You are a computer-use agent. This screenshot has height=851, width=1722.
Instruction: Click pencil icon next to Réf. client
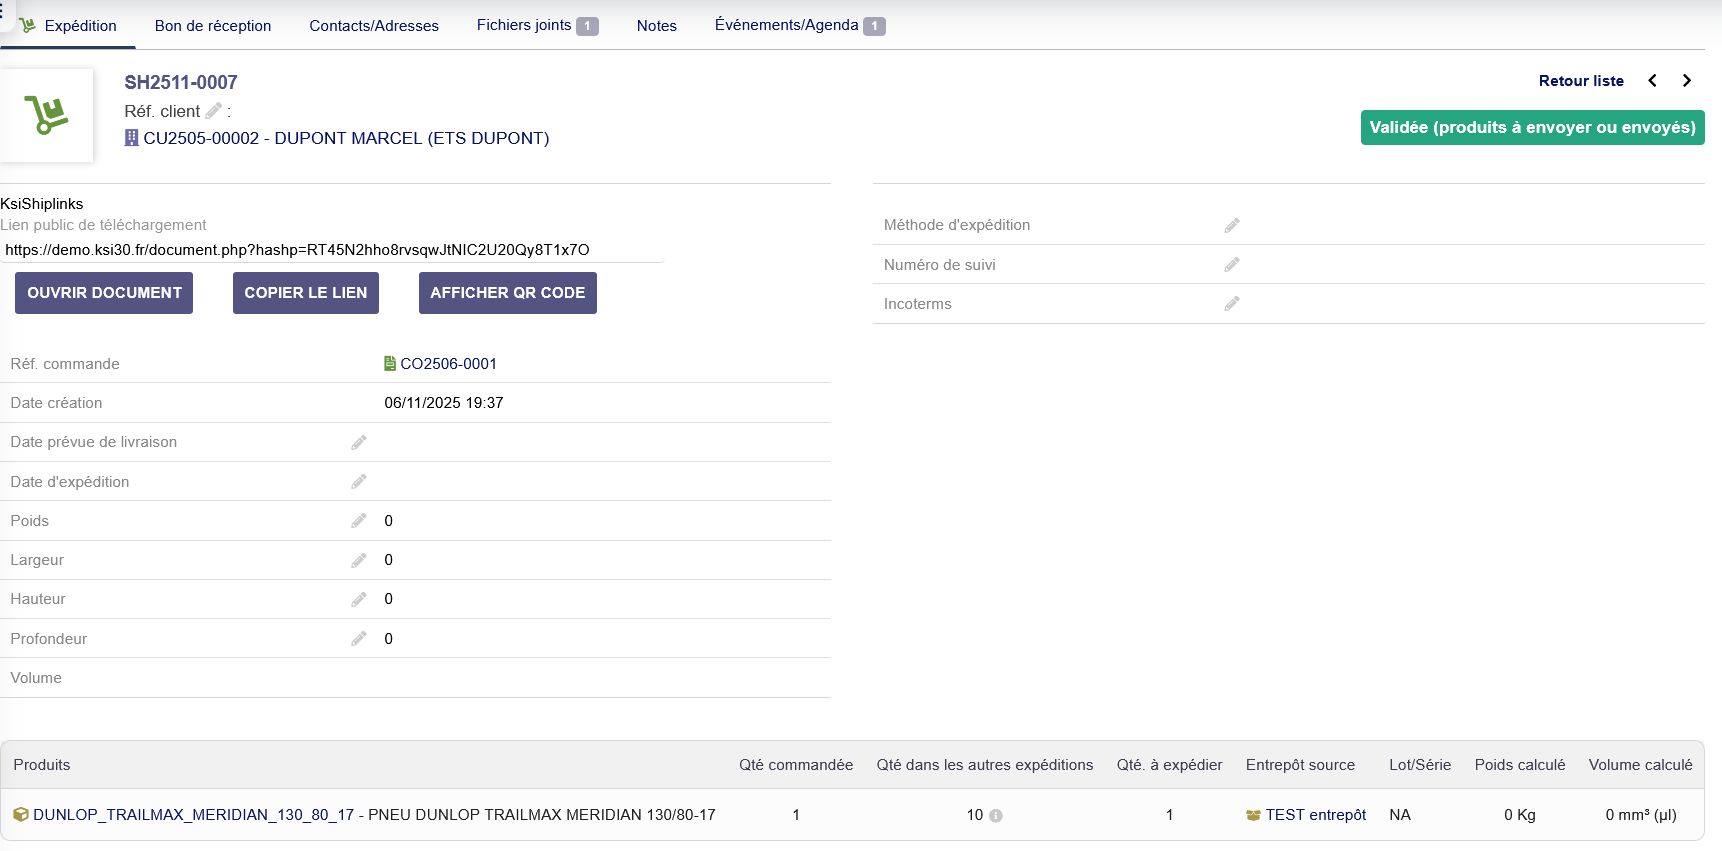213,111
